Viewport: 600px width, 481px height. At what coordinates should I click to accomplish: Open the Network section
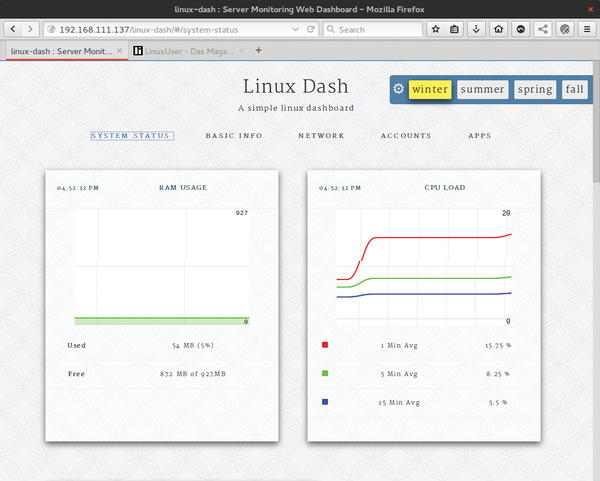(x=321, y=136)
